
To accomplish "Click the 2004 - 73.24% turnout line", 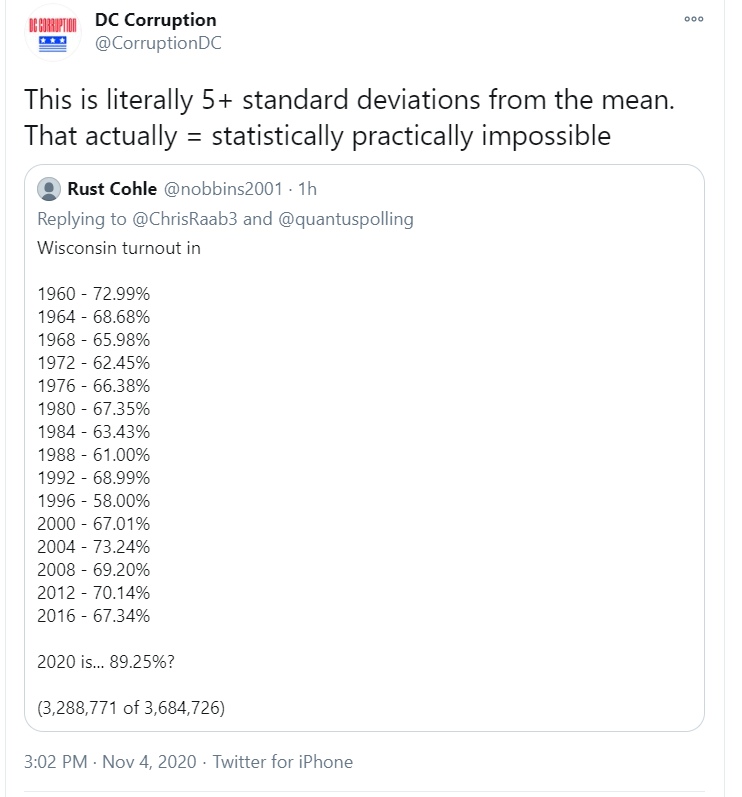I will click(94, 547).
